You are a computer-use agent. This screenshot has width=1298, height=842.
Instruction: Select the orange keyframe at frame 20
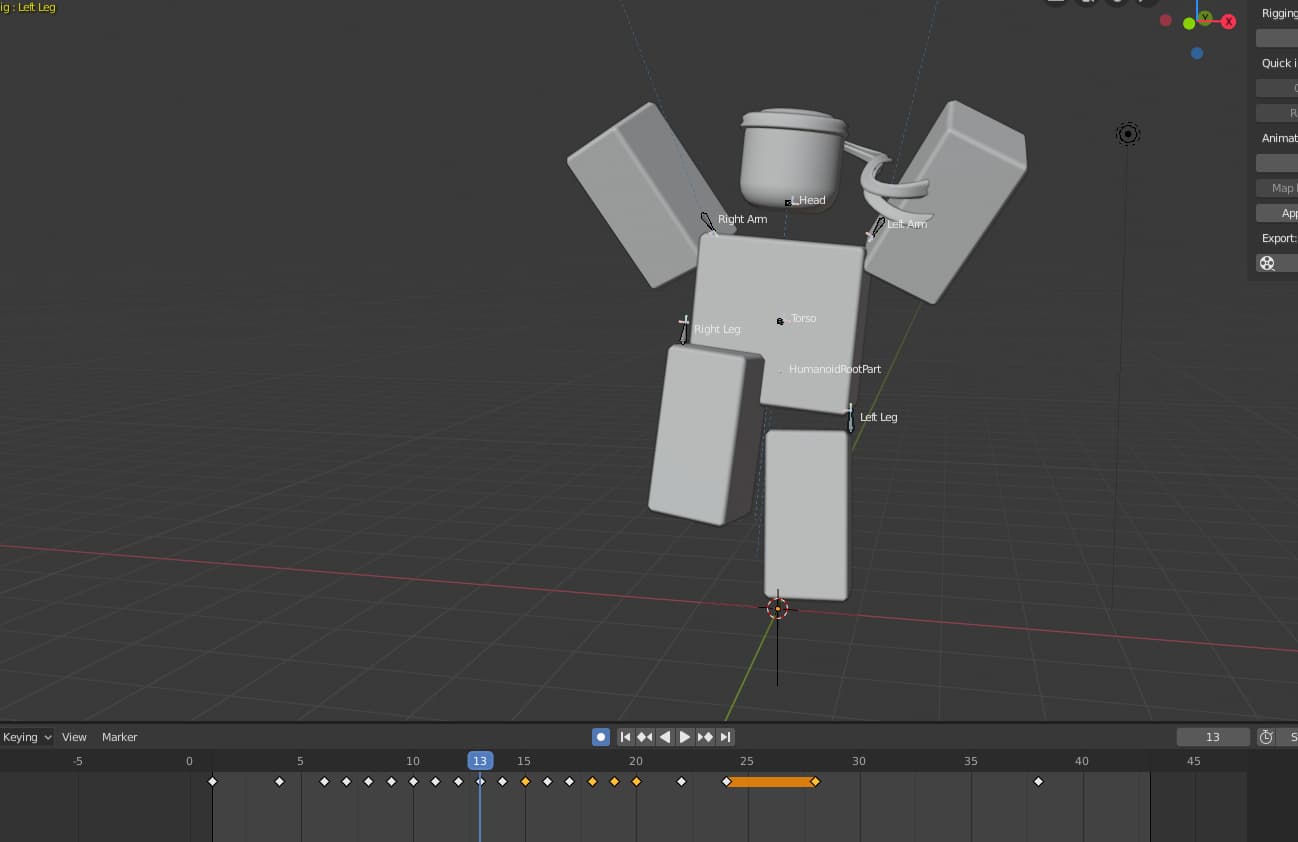[636, 781]
